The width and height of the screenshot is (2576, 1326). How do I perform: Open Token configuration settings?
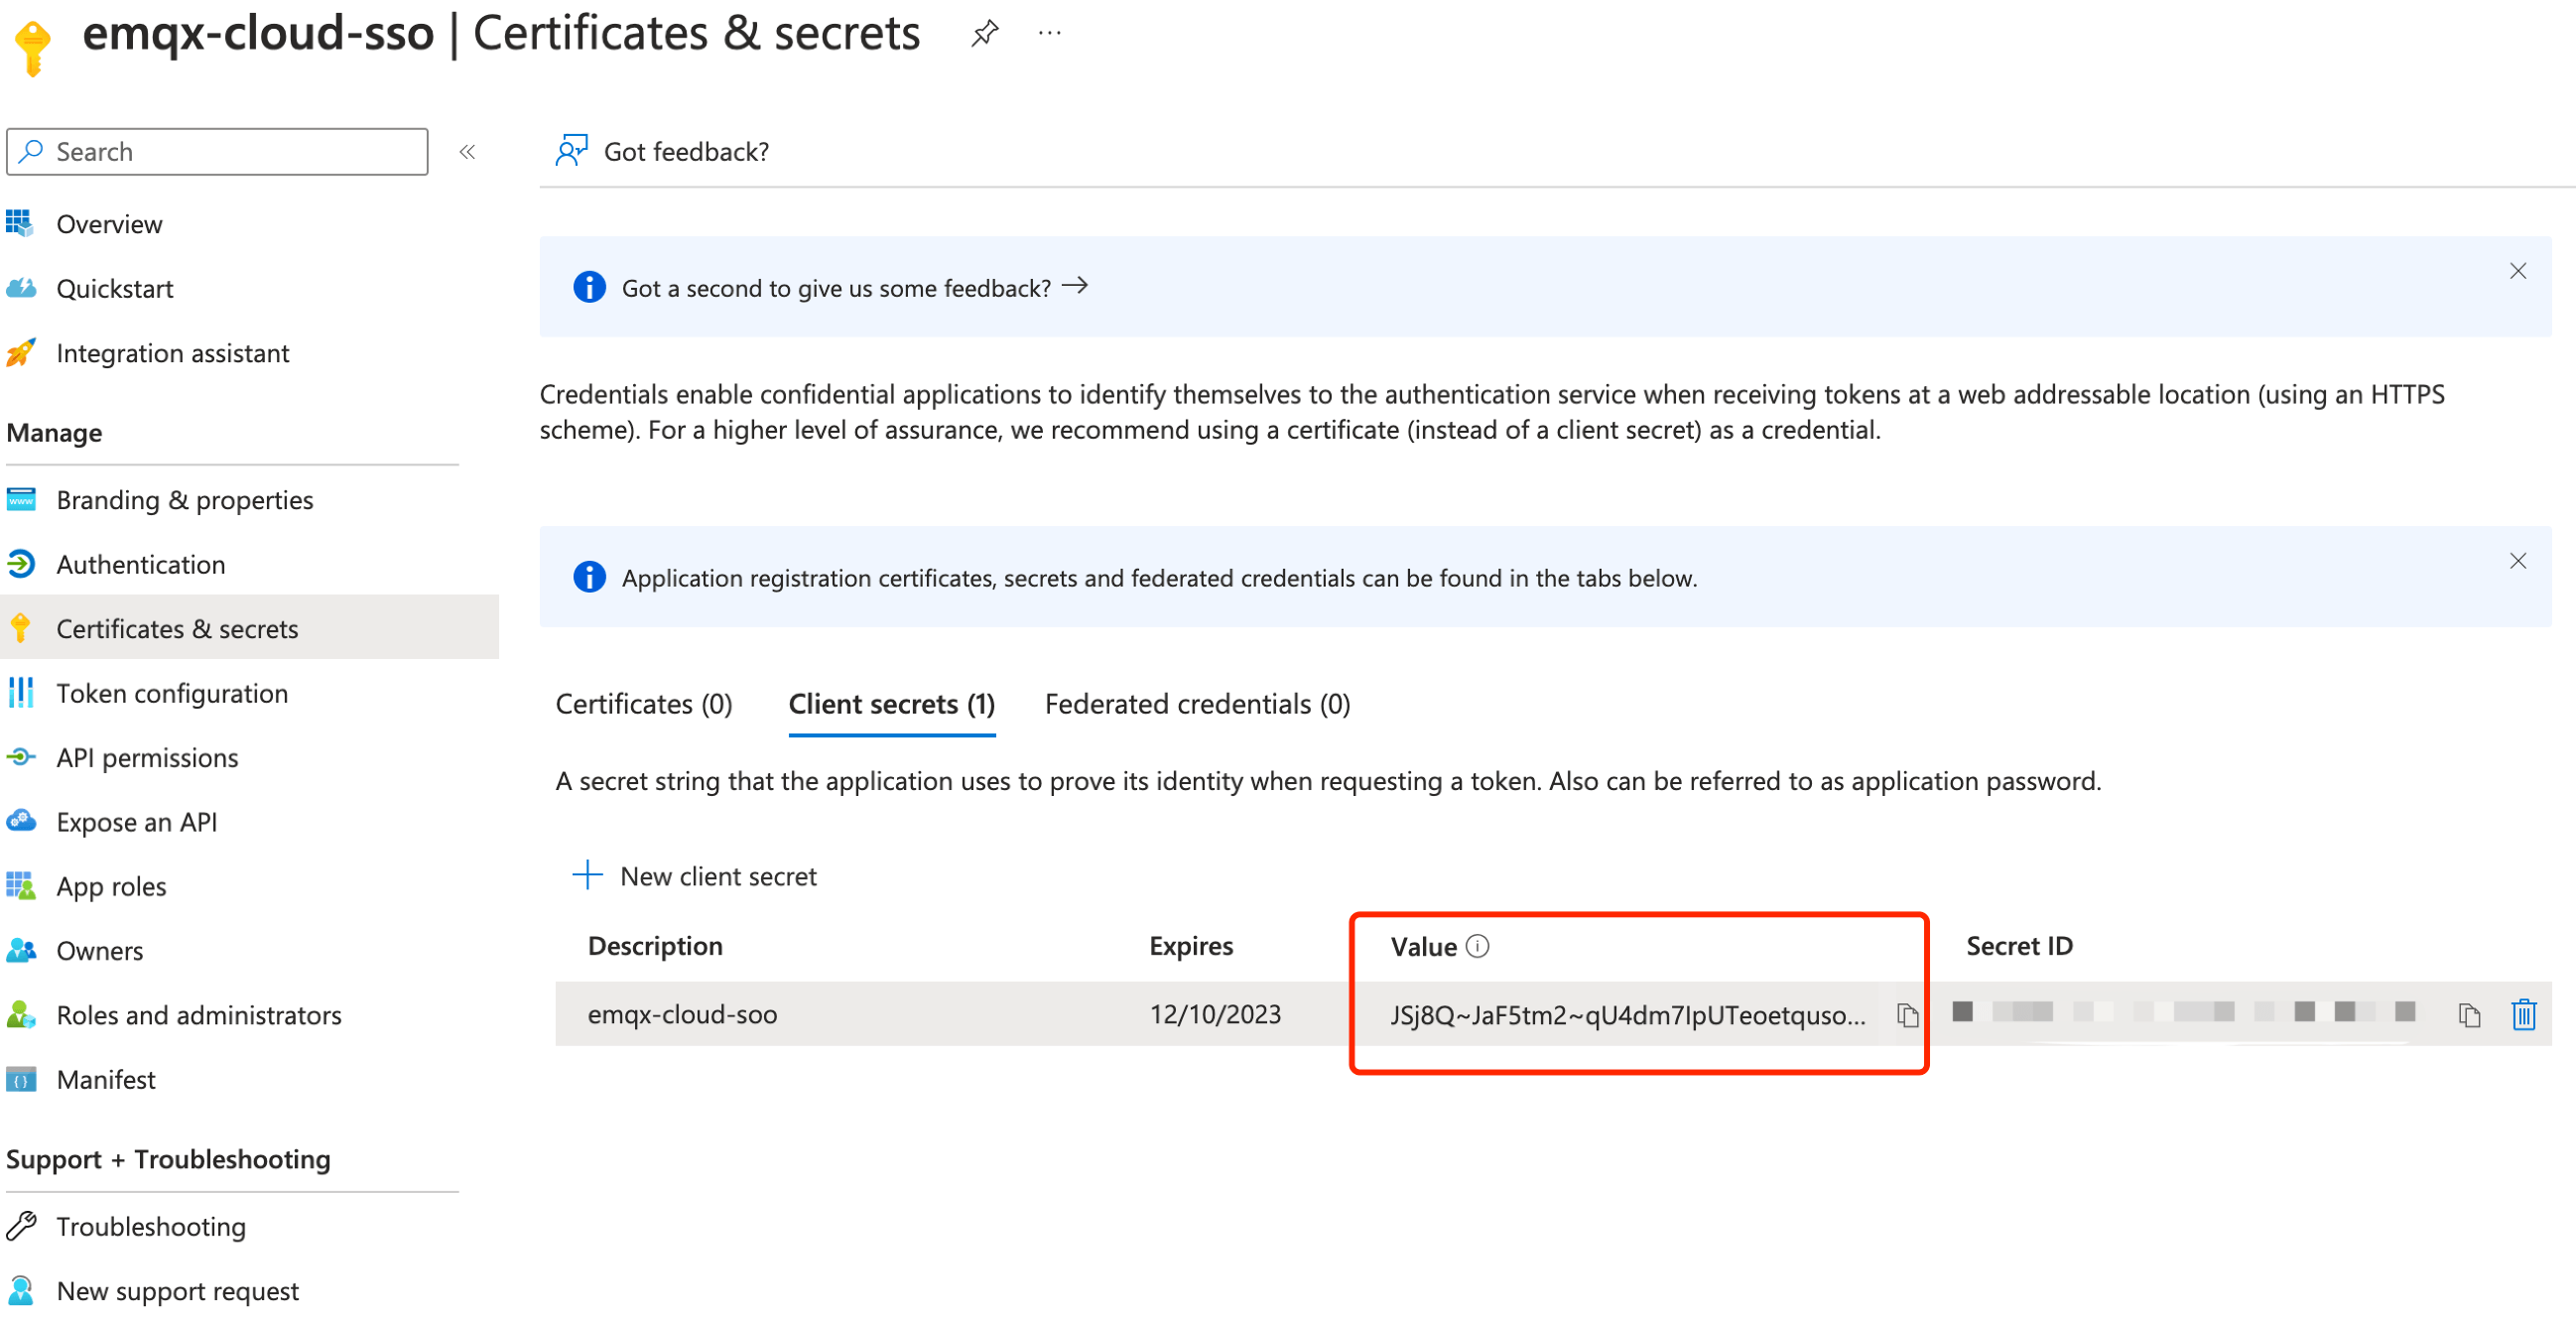172,693
